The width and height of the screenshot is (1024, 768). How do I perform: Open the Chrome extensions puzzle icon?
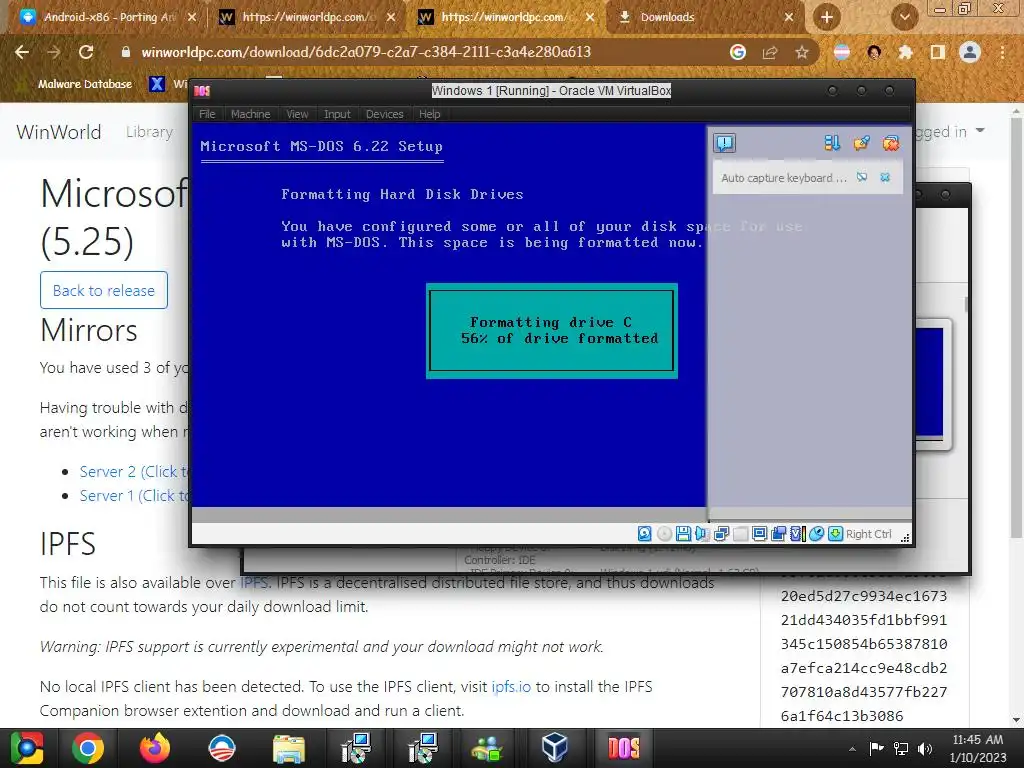906,52
